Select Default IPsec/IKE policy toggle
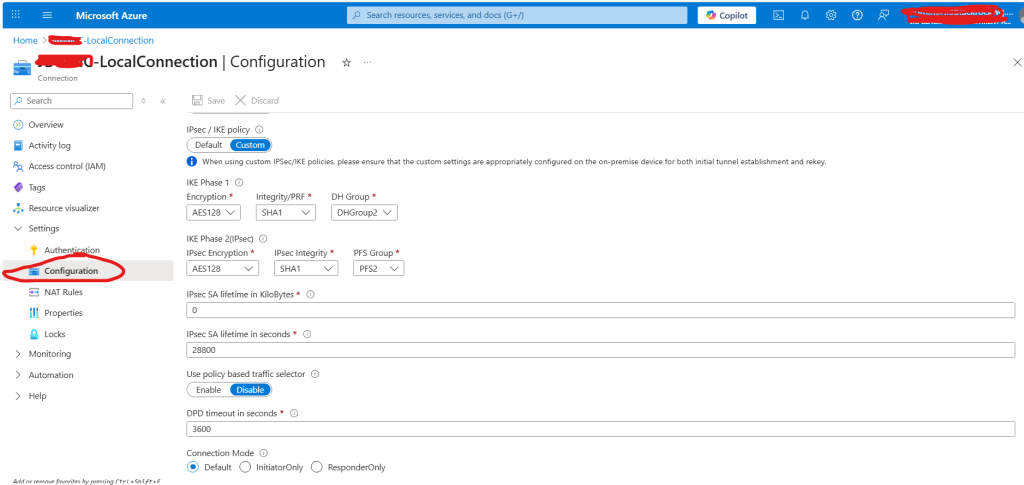This screenshot has height=485, width=1024. pyautogui.click(x=208, y=145)
